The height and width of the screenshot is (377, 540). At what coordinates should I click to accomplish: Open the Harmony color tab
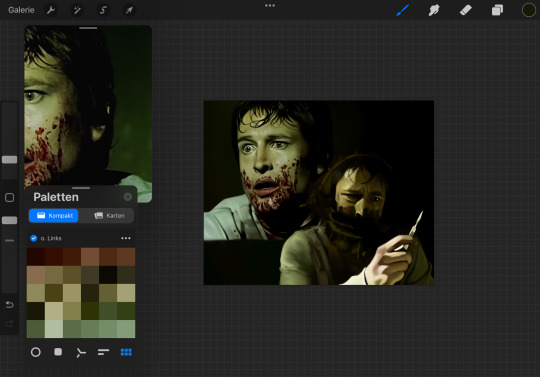tap(81, 353)
